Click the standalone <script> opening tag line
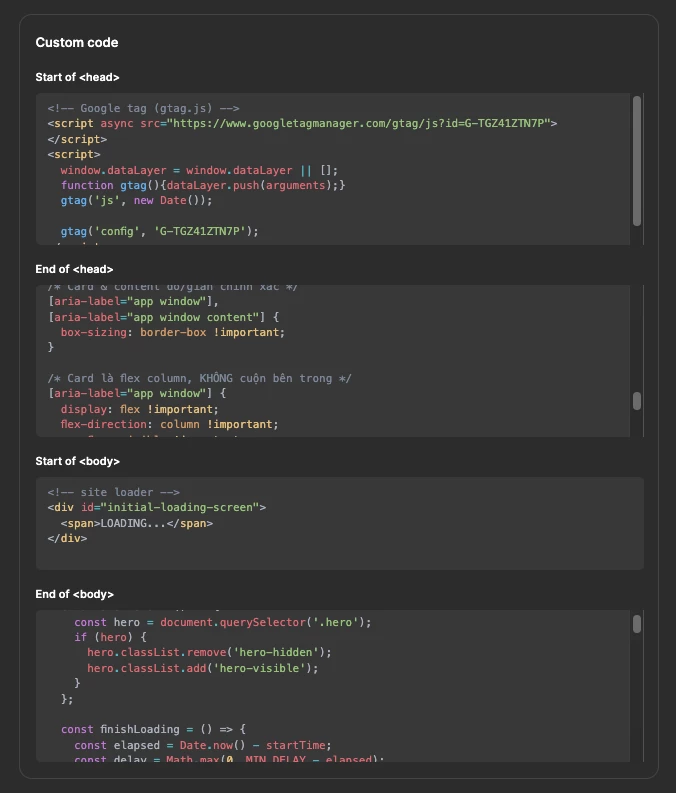The image size is (676, 793). point(74,154)
